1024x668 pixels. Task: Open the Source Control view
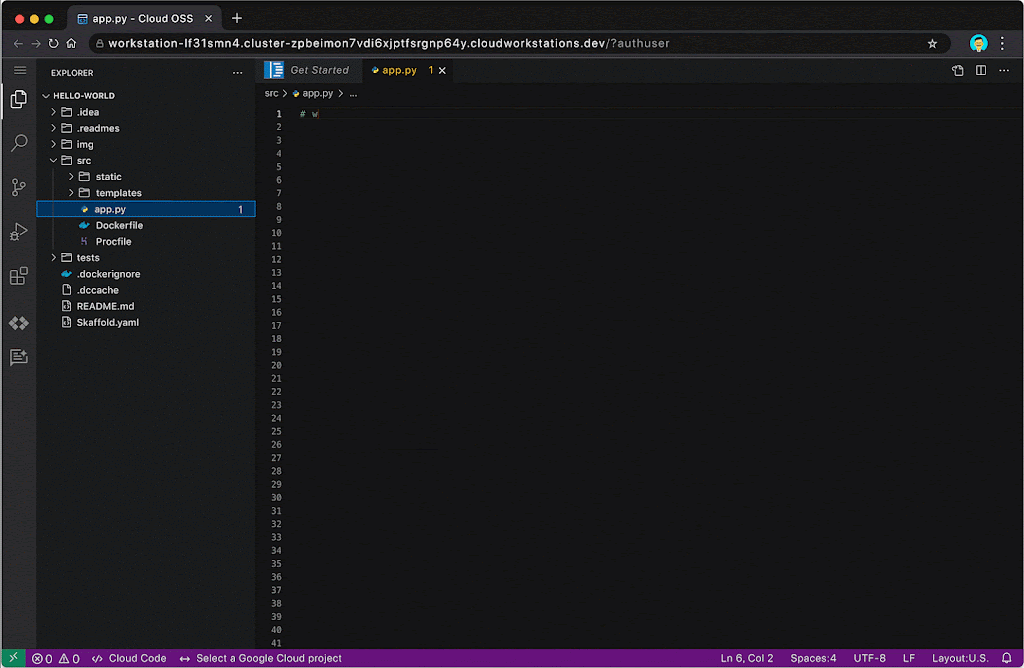click(19, 187)
